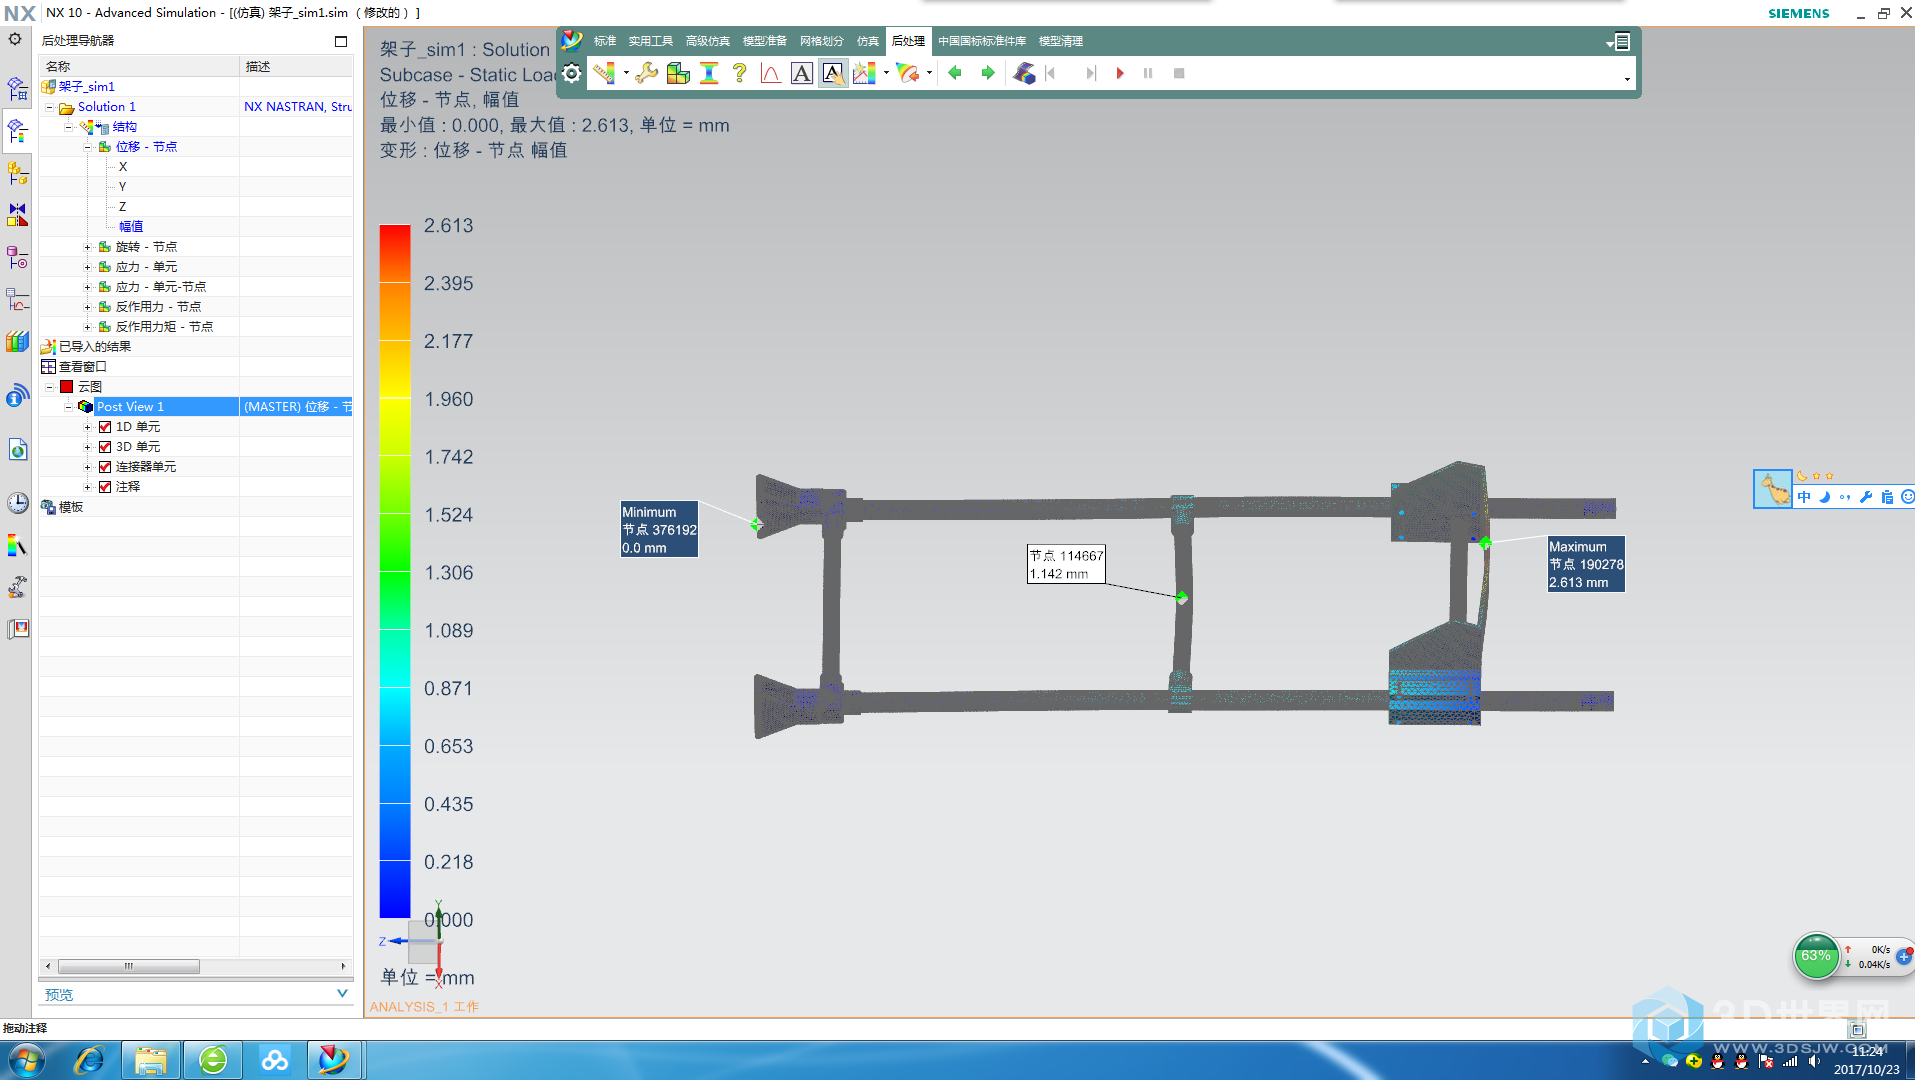
Task: Open the library books sidebar icon
Action: [17, 341]
